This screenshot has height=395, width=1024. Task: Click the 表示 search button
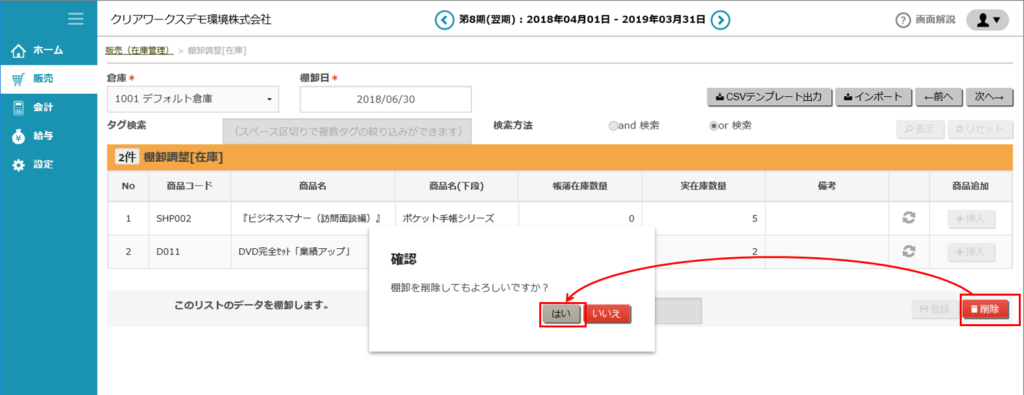pyautogui.click(x=921, y=129)
